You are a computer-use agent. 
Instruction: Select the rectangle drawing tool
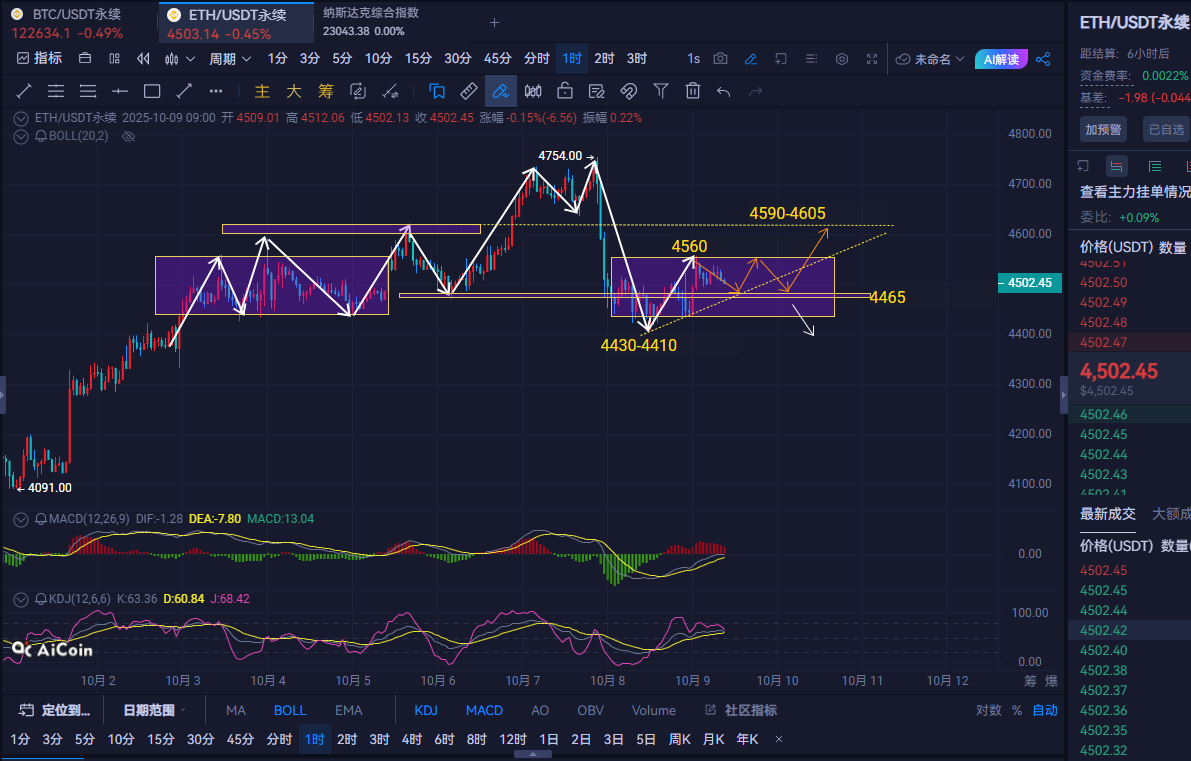152,92
